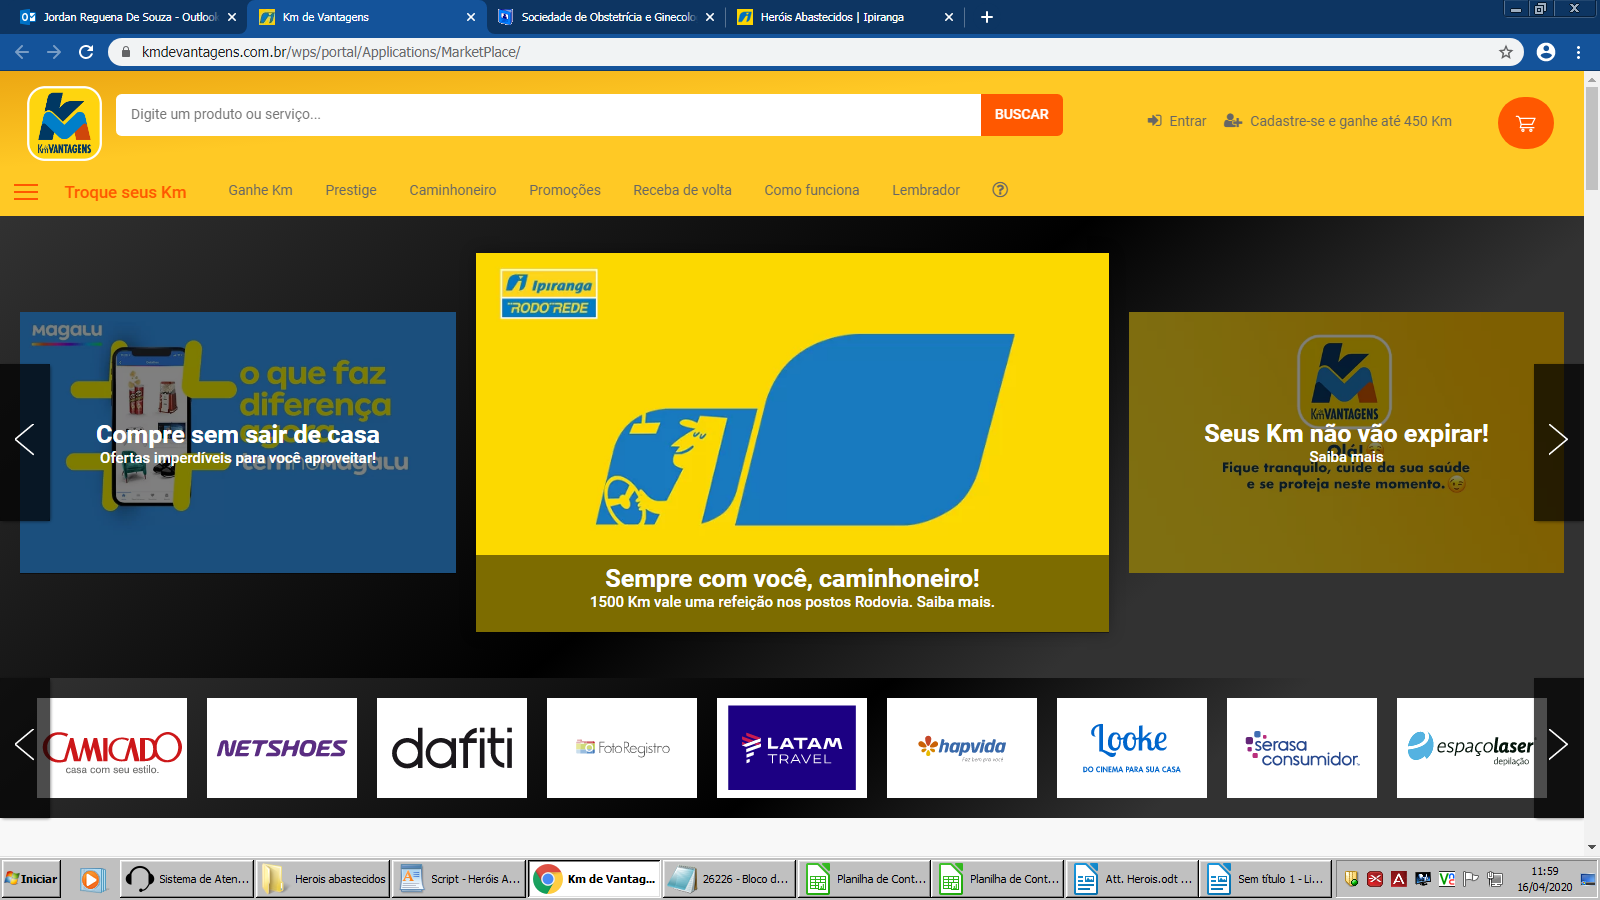Open Serasa Consumidor partner logo
Screen dimensions: 1600x900
[1302, 748]
